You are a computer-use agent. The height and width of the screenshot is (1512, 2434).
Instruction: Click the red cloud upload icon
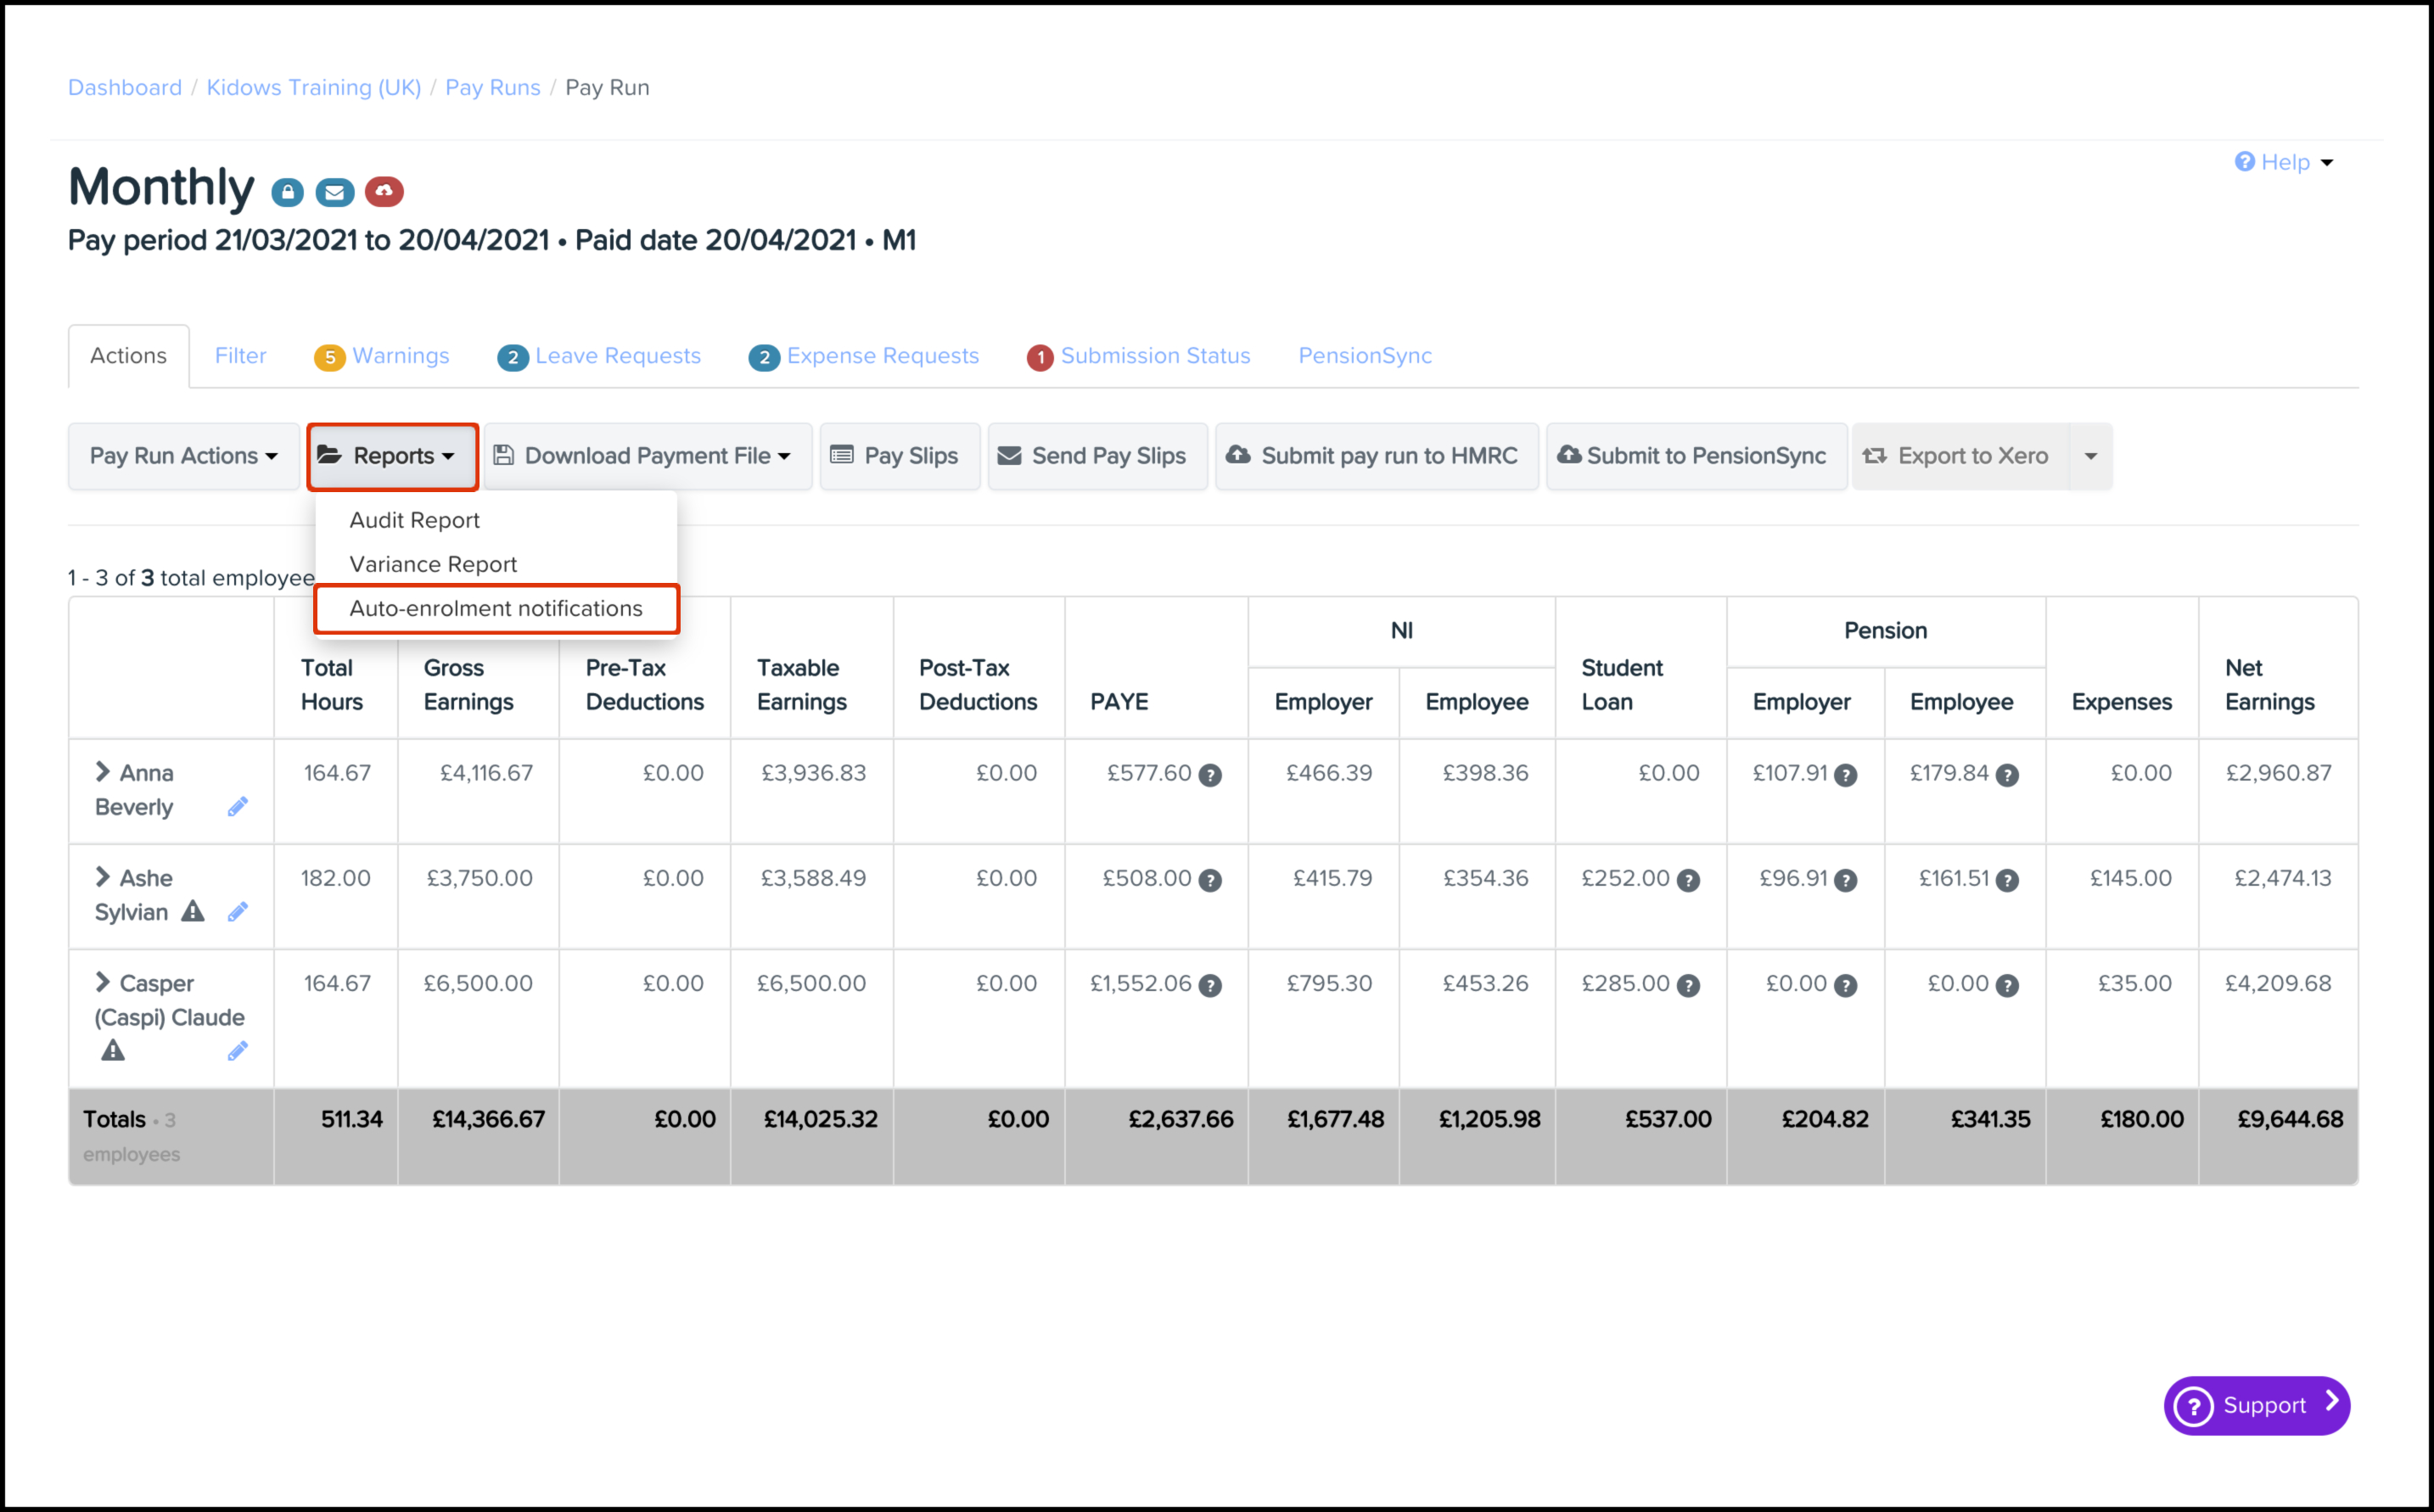(x=384, y=191)
